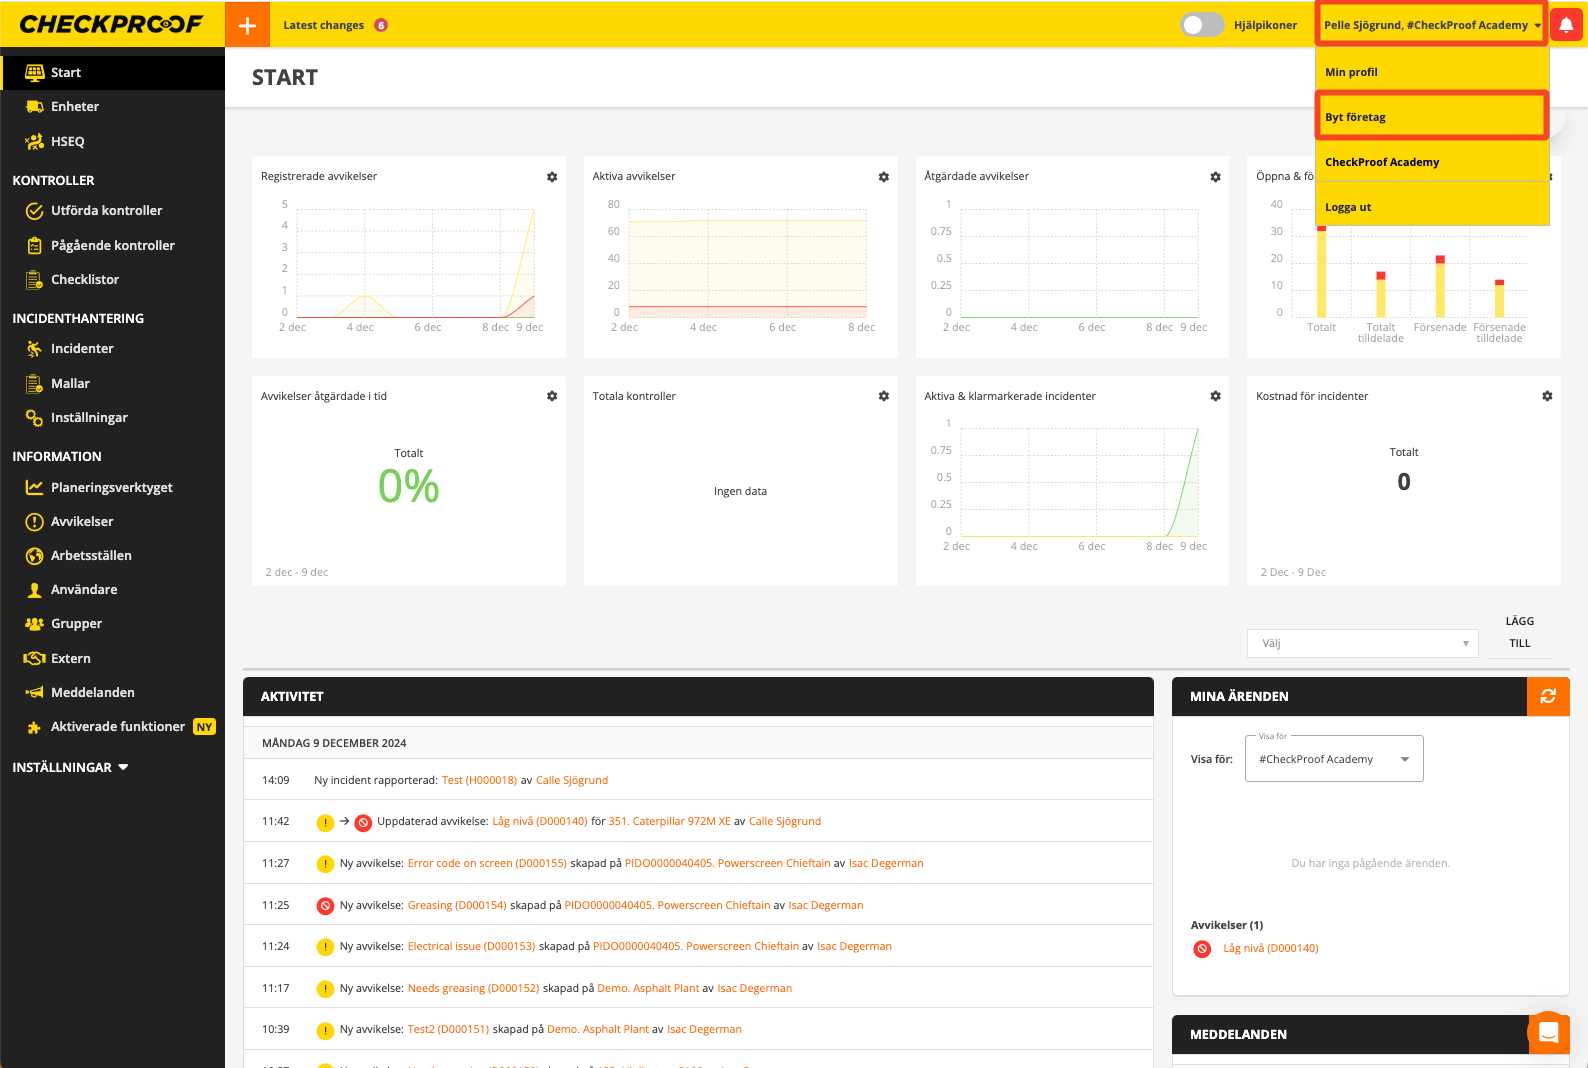Open the Visa för #CheckProof Academy dropdown

click(x=1333, y=759)
